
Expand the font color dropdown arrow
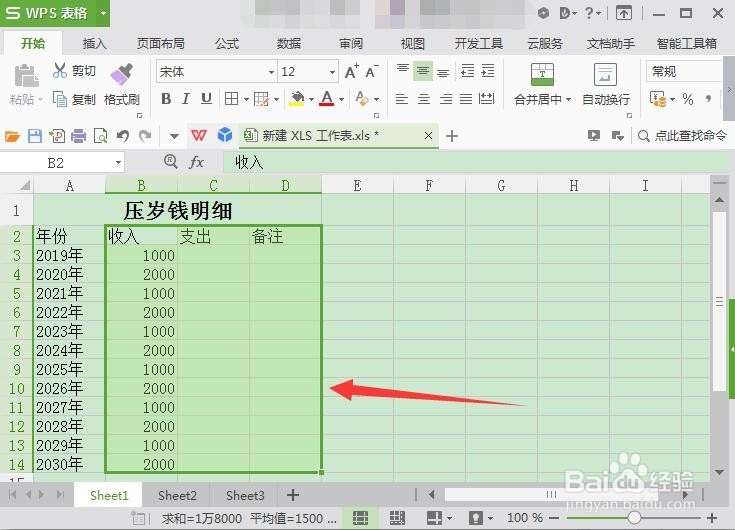(x=341, y=99)
